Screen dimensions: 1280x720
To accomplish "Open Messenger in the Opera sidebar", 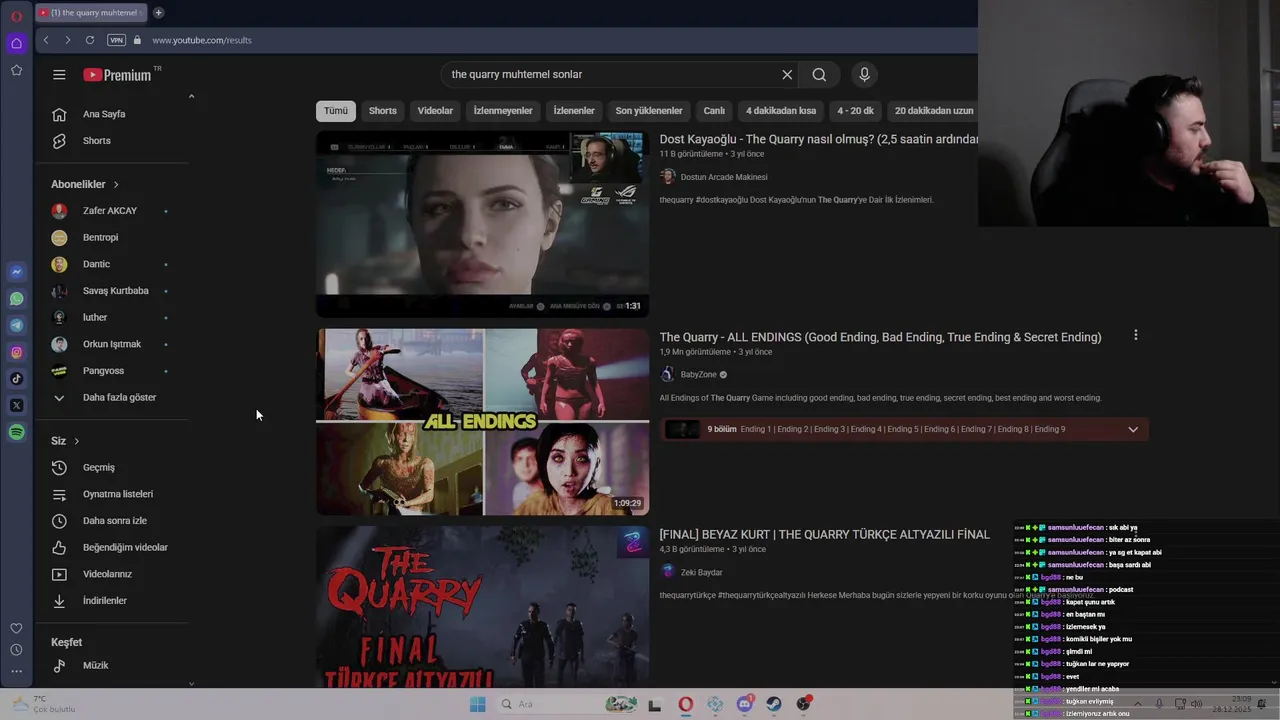I will pyautogui.click(x=16, y=272).
